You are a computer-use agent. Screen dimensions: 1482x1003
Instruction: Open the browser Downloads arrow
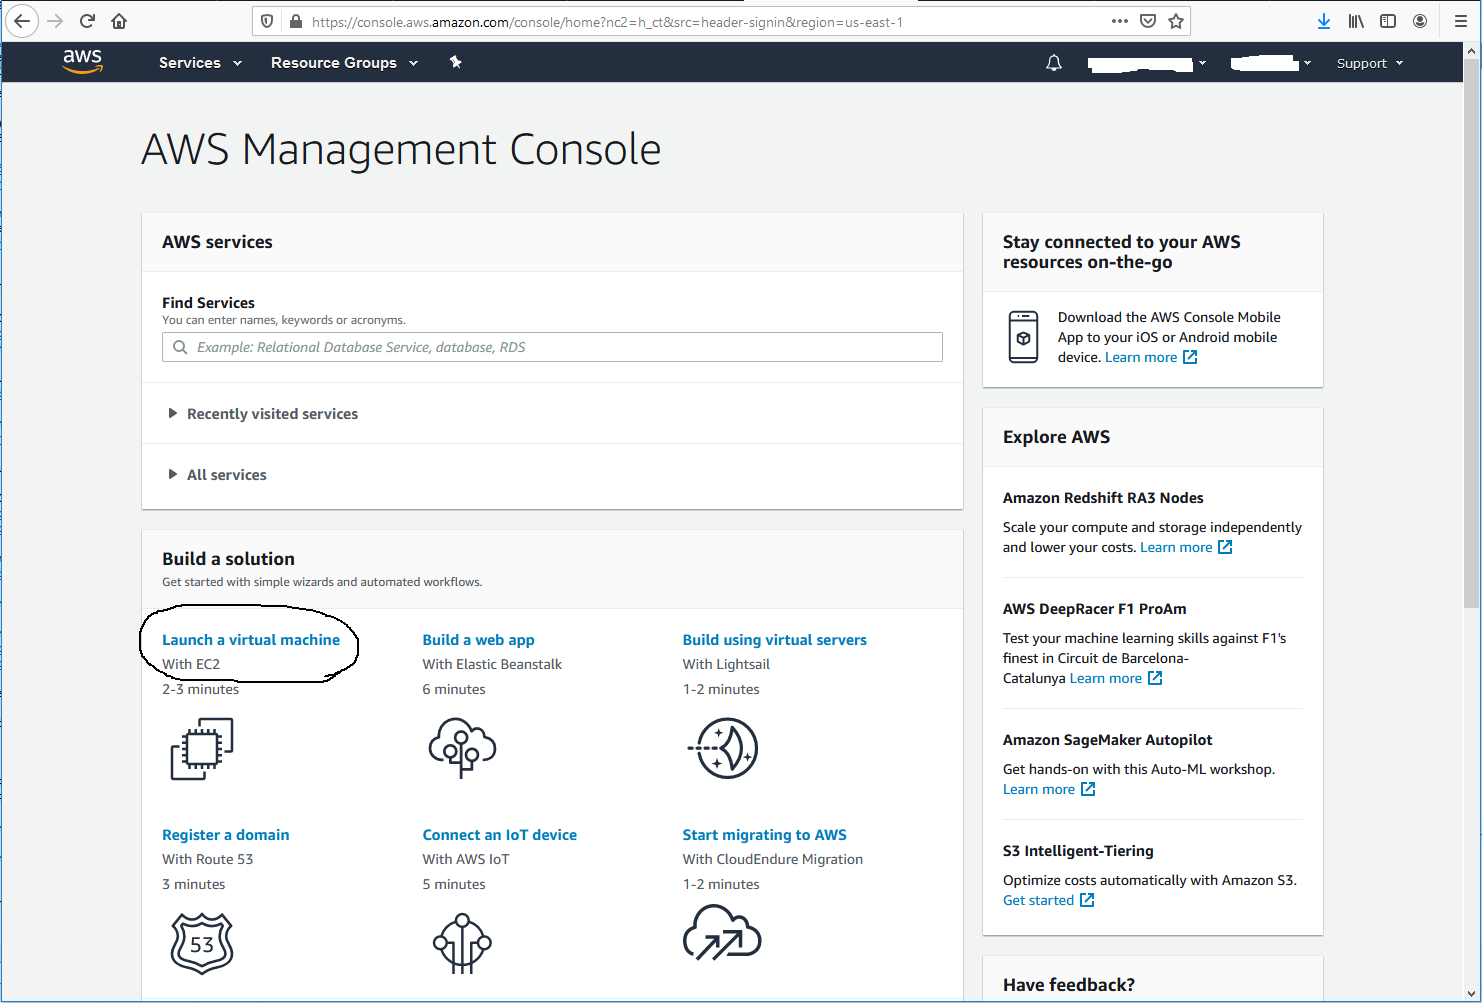[x=1324, y=21]
